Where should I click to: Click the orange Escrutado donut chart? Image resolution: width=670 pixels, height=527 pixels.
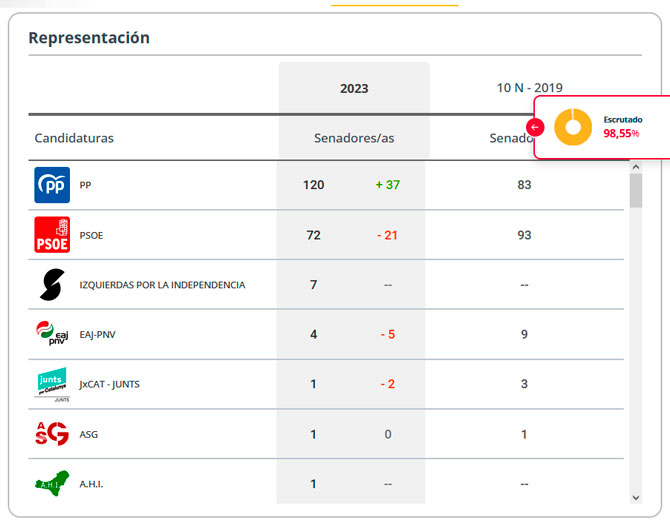click(x=573, y=127)
